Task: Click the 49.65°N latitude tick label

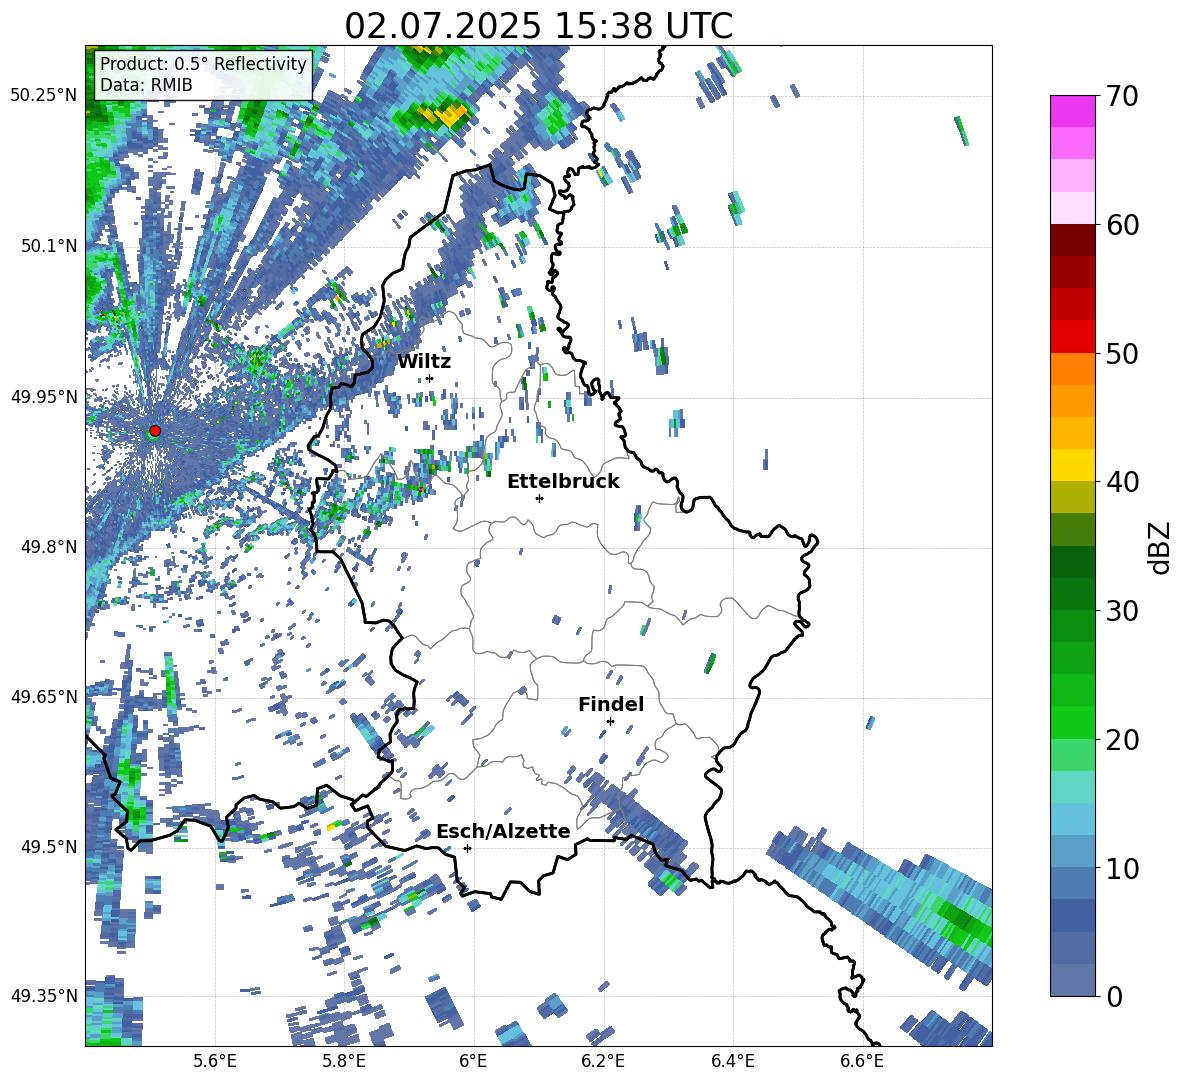Action: click(x=44, y=696)
